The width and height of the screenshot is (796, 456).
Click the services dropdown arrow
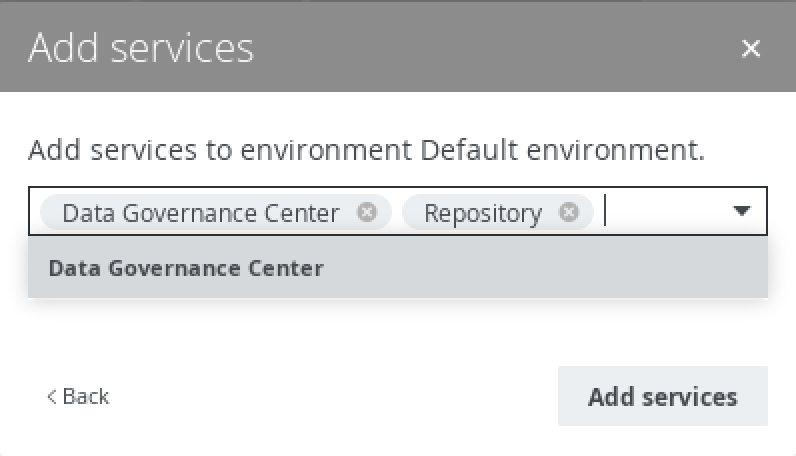tap(741, 211)
